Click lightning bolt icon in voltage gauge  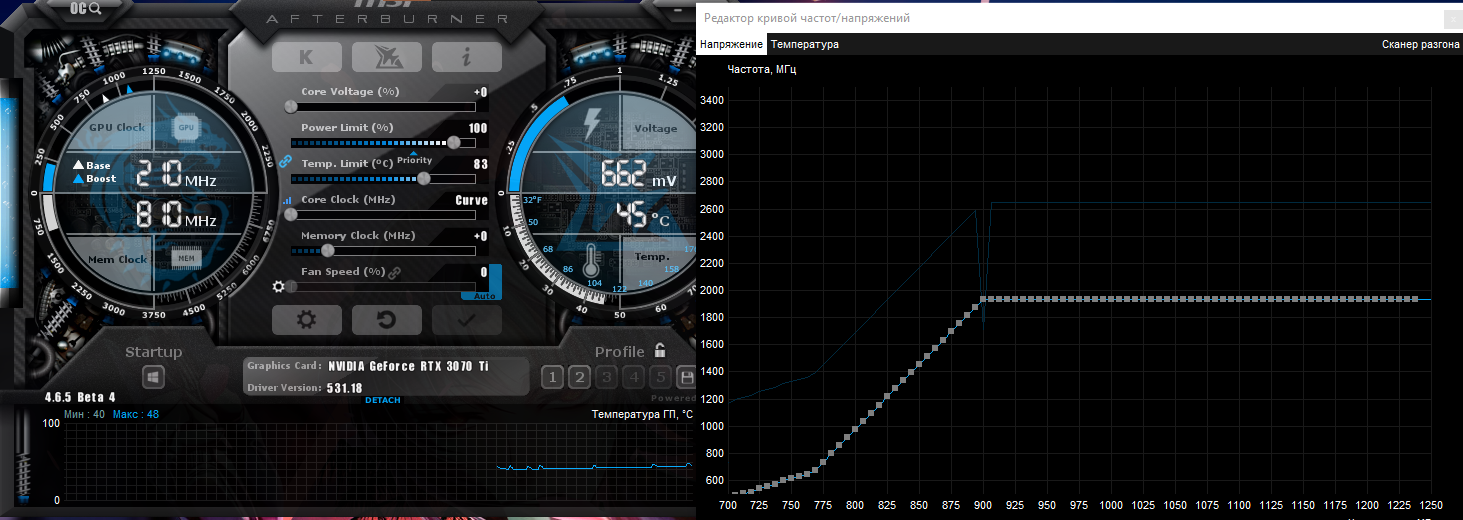click(592, 123)
